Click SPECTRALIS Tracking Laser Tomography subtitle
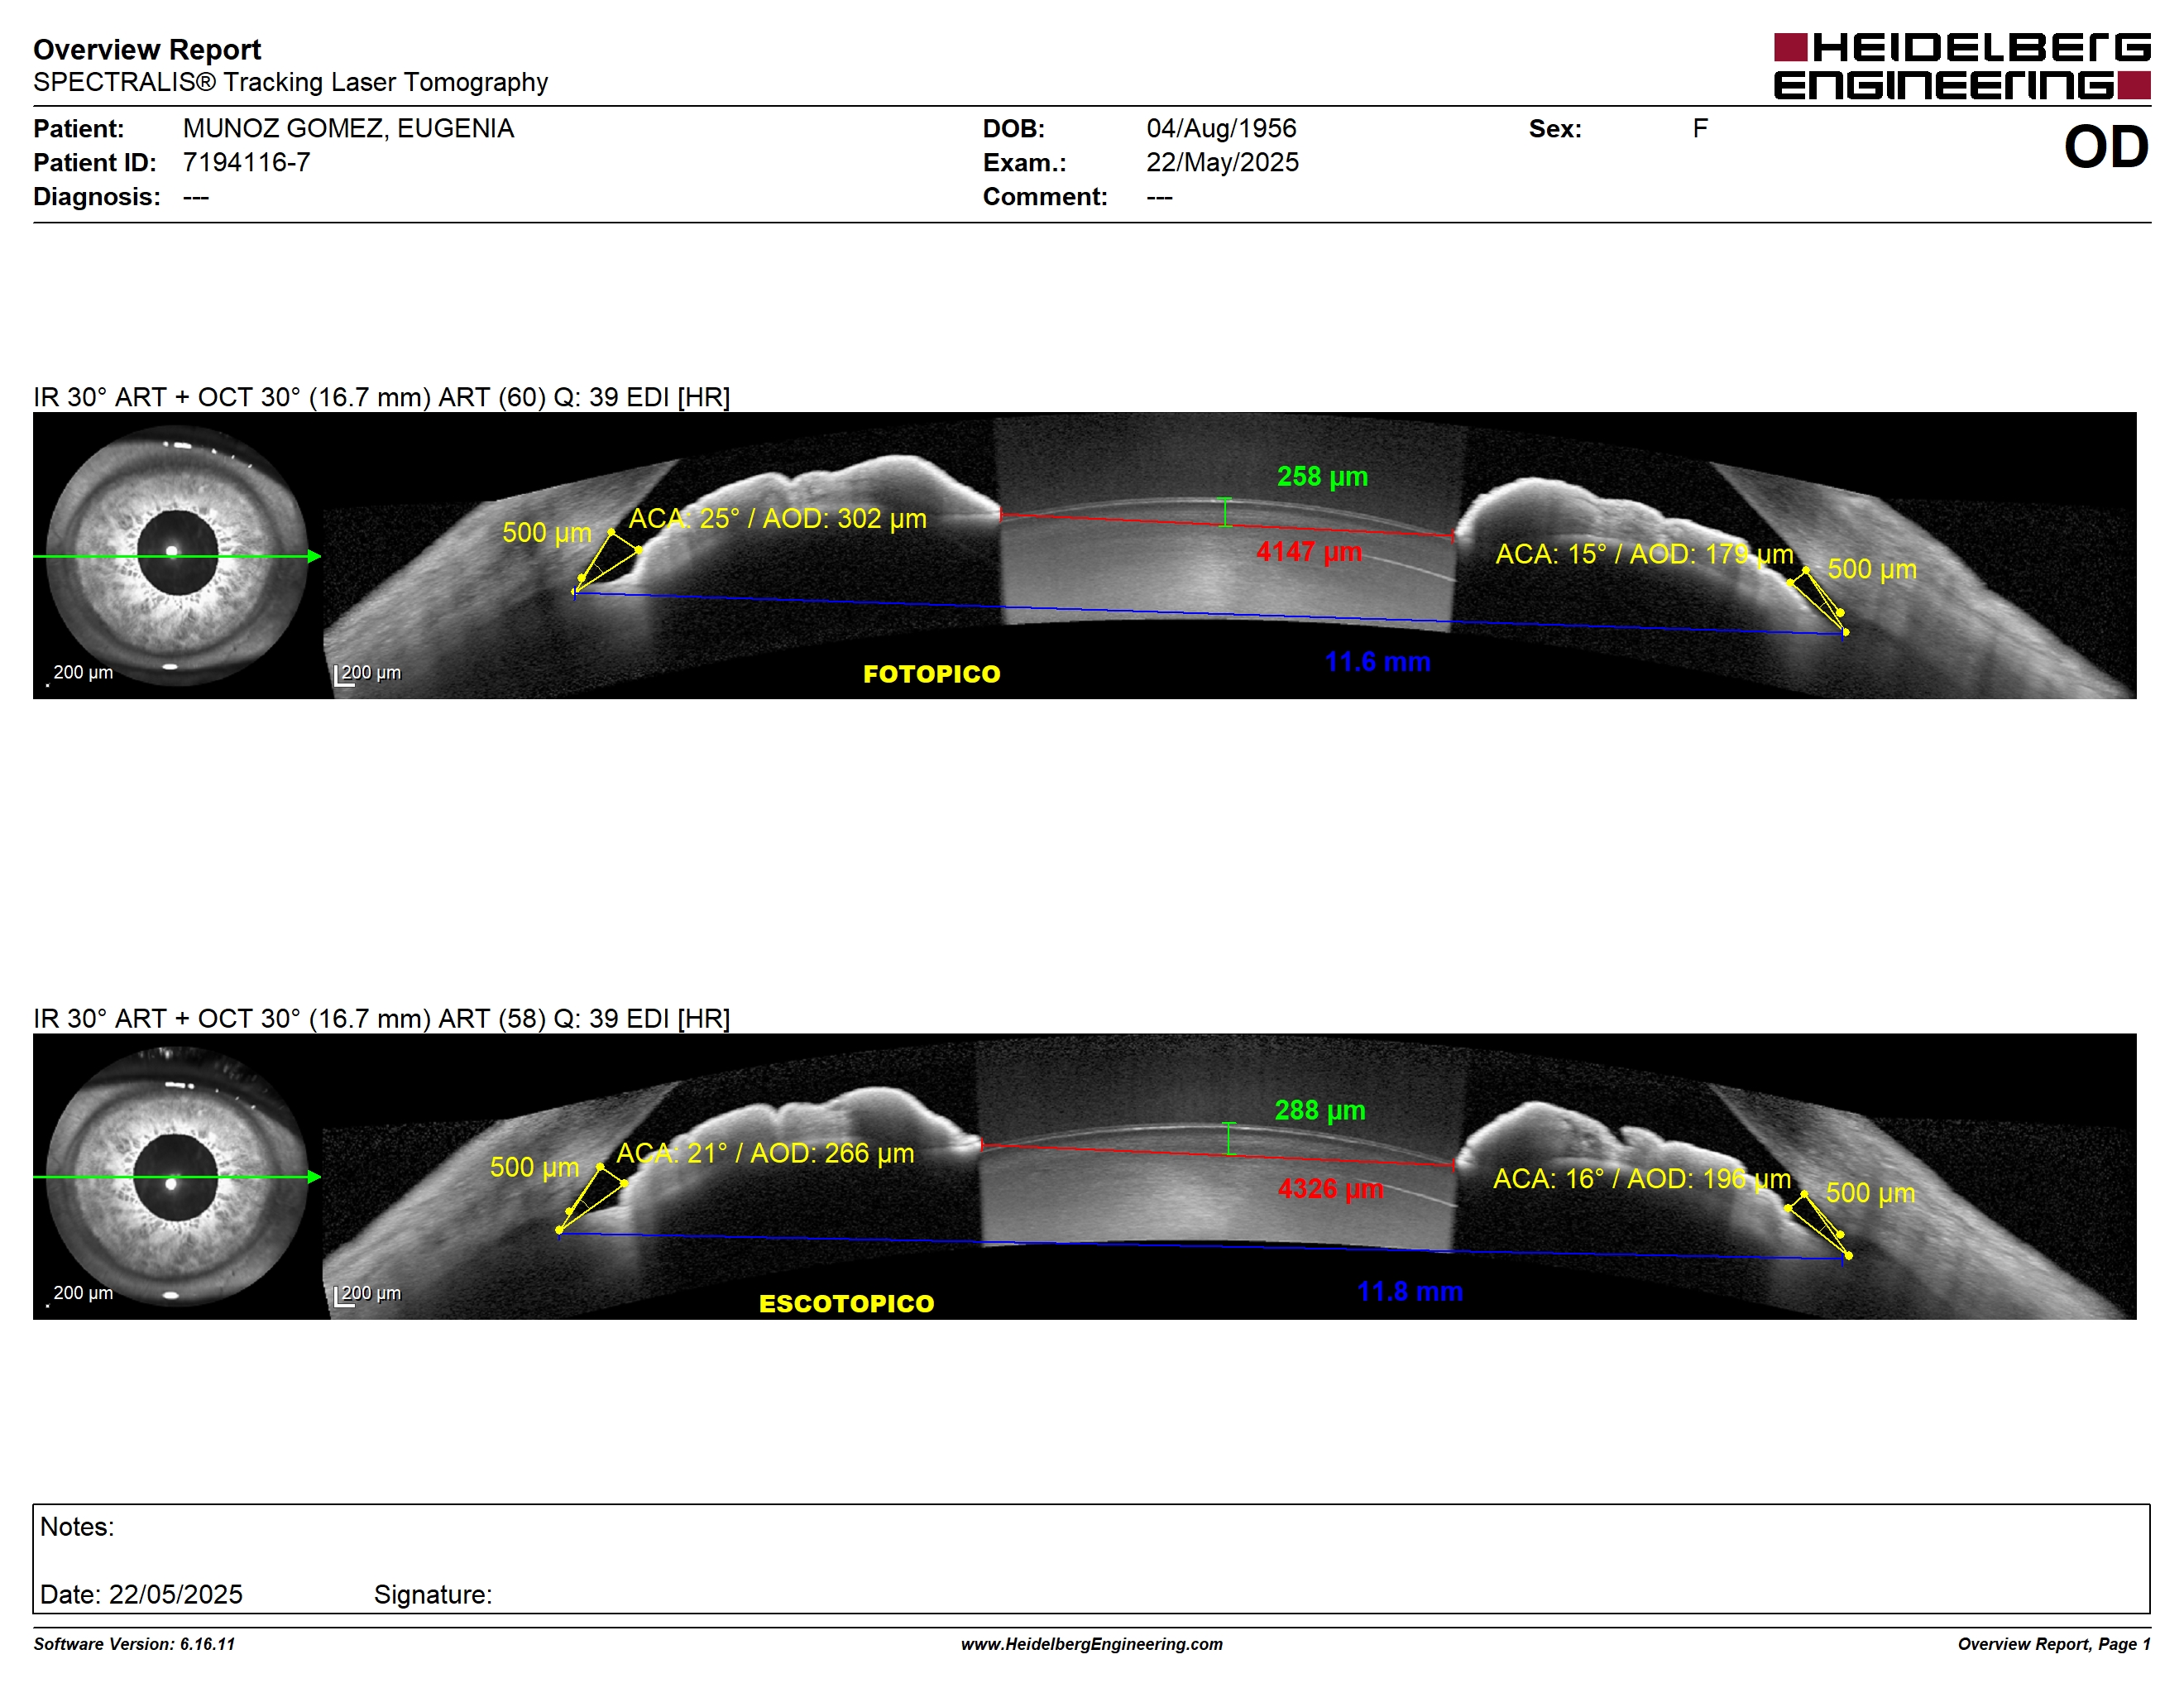The height and width of the screenshot is (1688, 2184). click(x=290, y=82)
